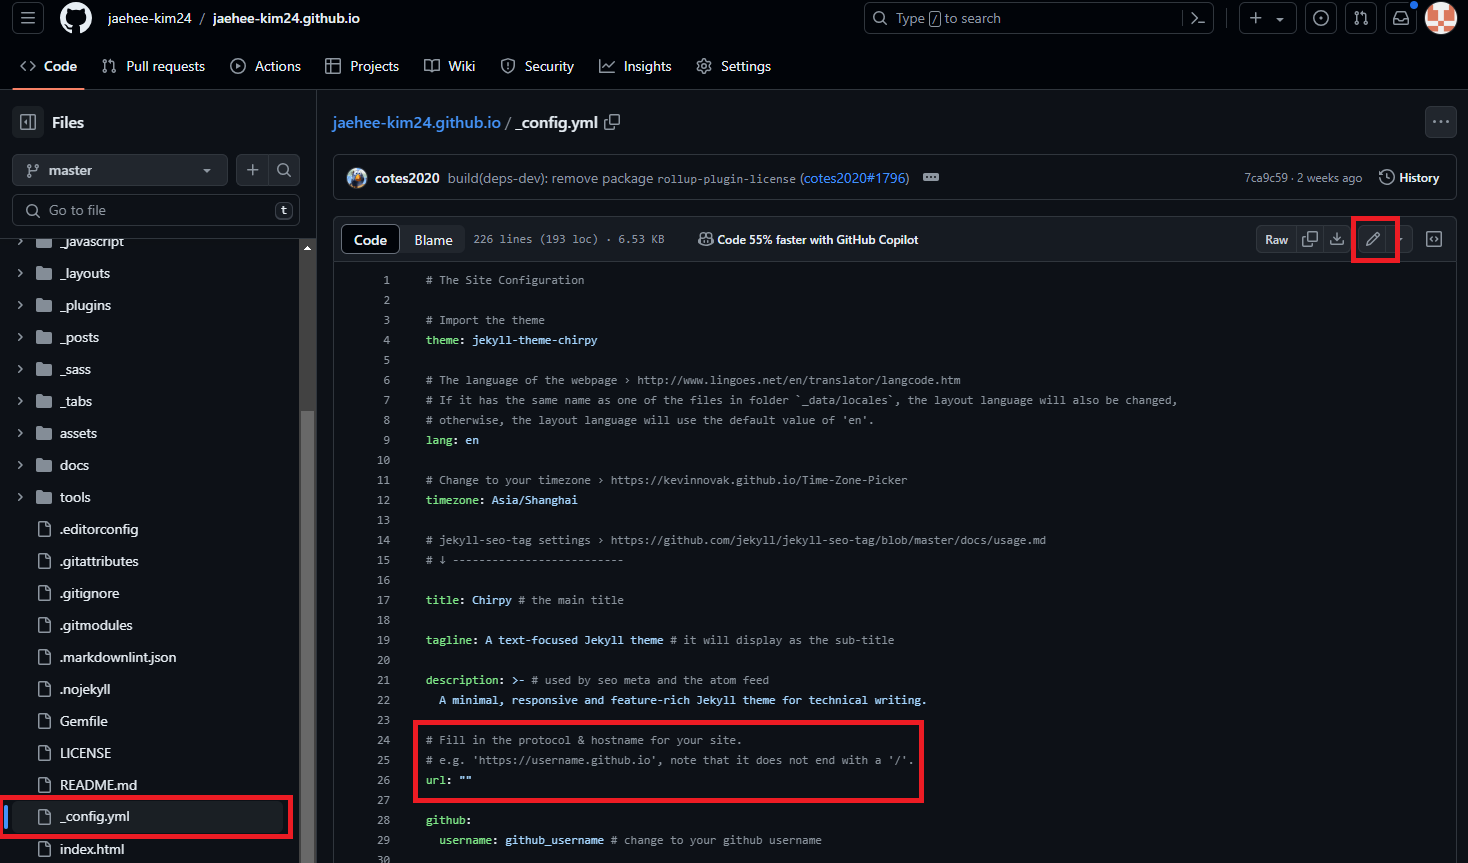Open the .editorconfig file
The width and height of the screenshot is (1468, 863).
click(99, 529)
